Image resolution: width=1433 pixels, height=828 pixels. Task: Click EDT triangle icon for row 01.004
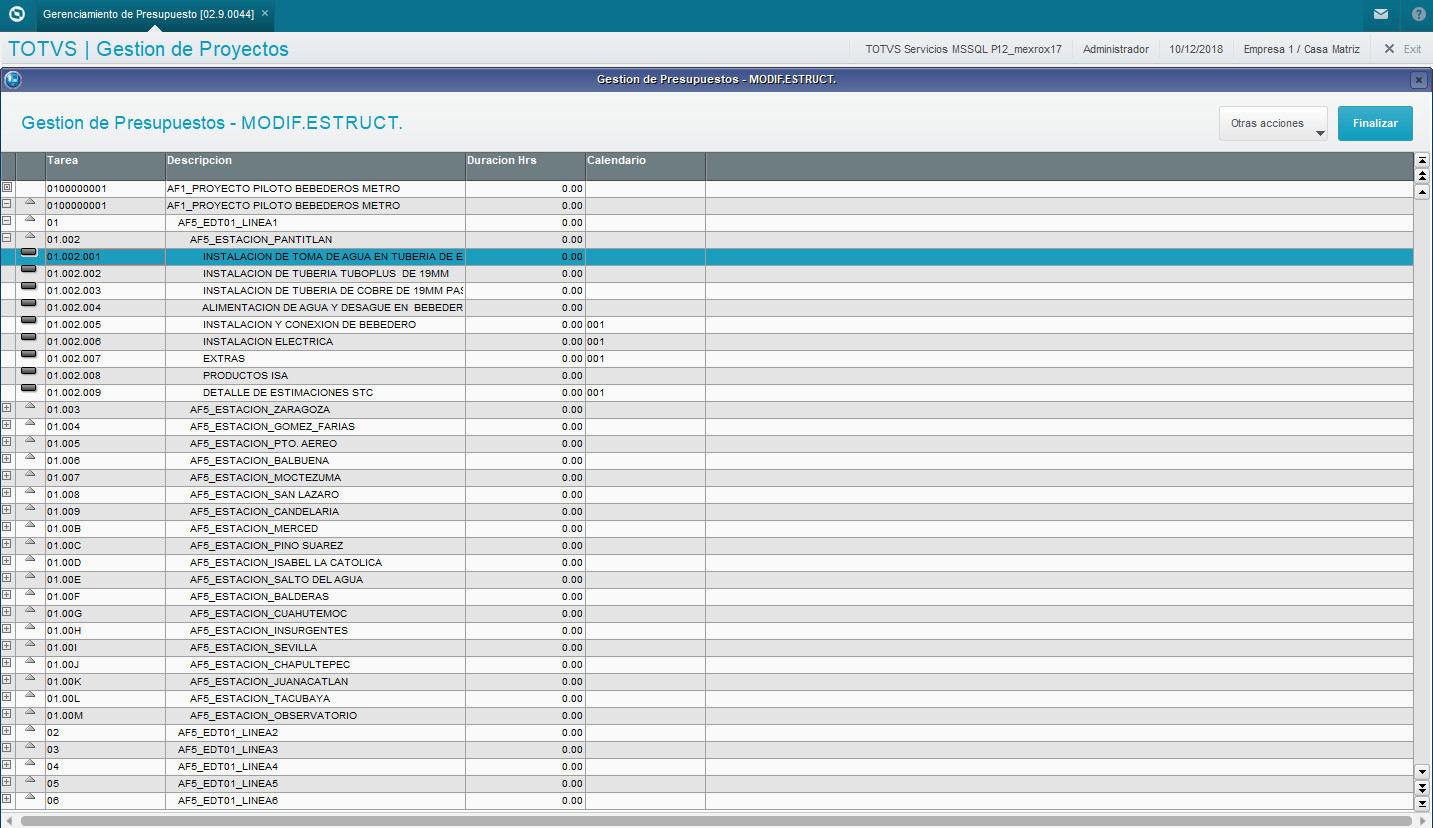pyautogui.click(x=29, y=422)
